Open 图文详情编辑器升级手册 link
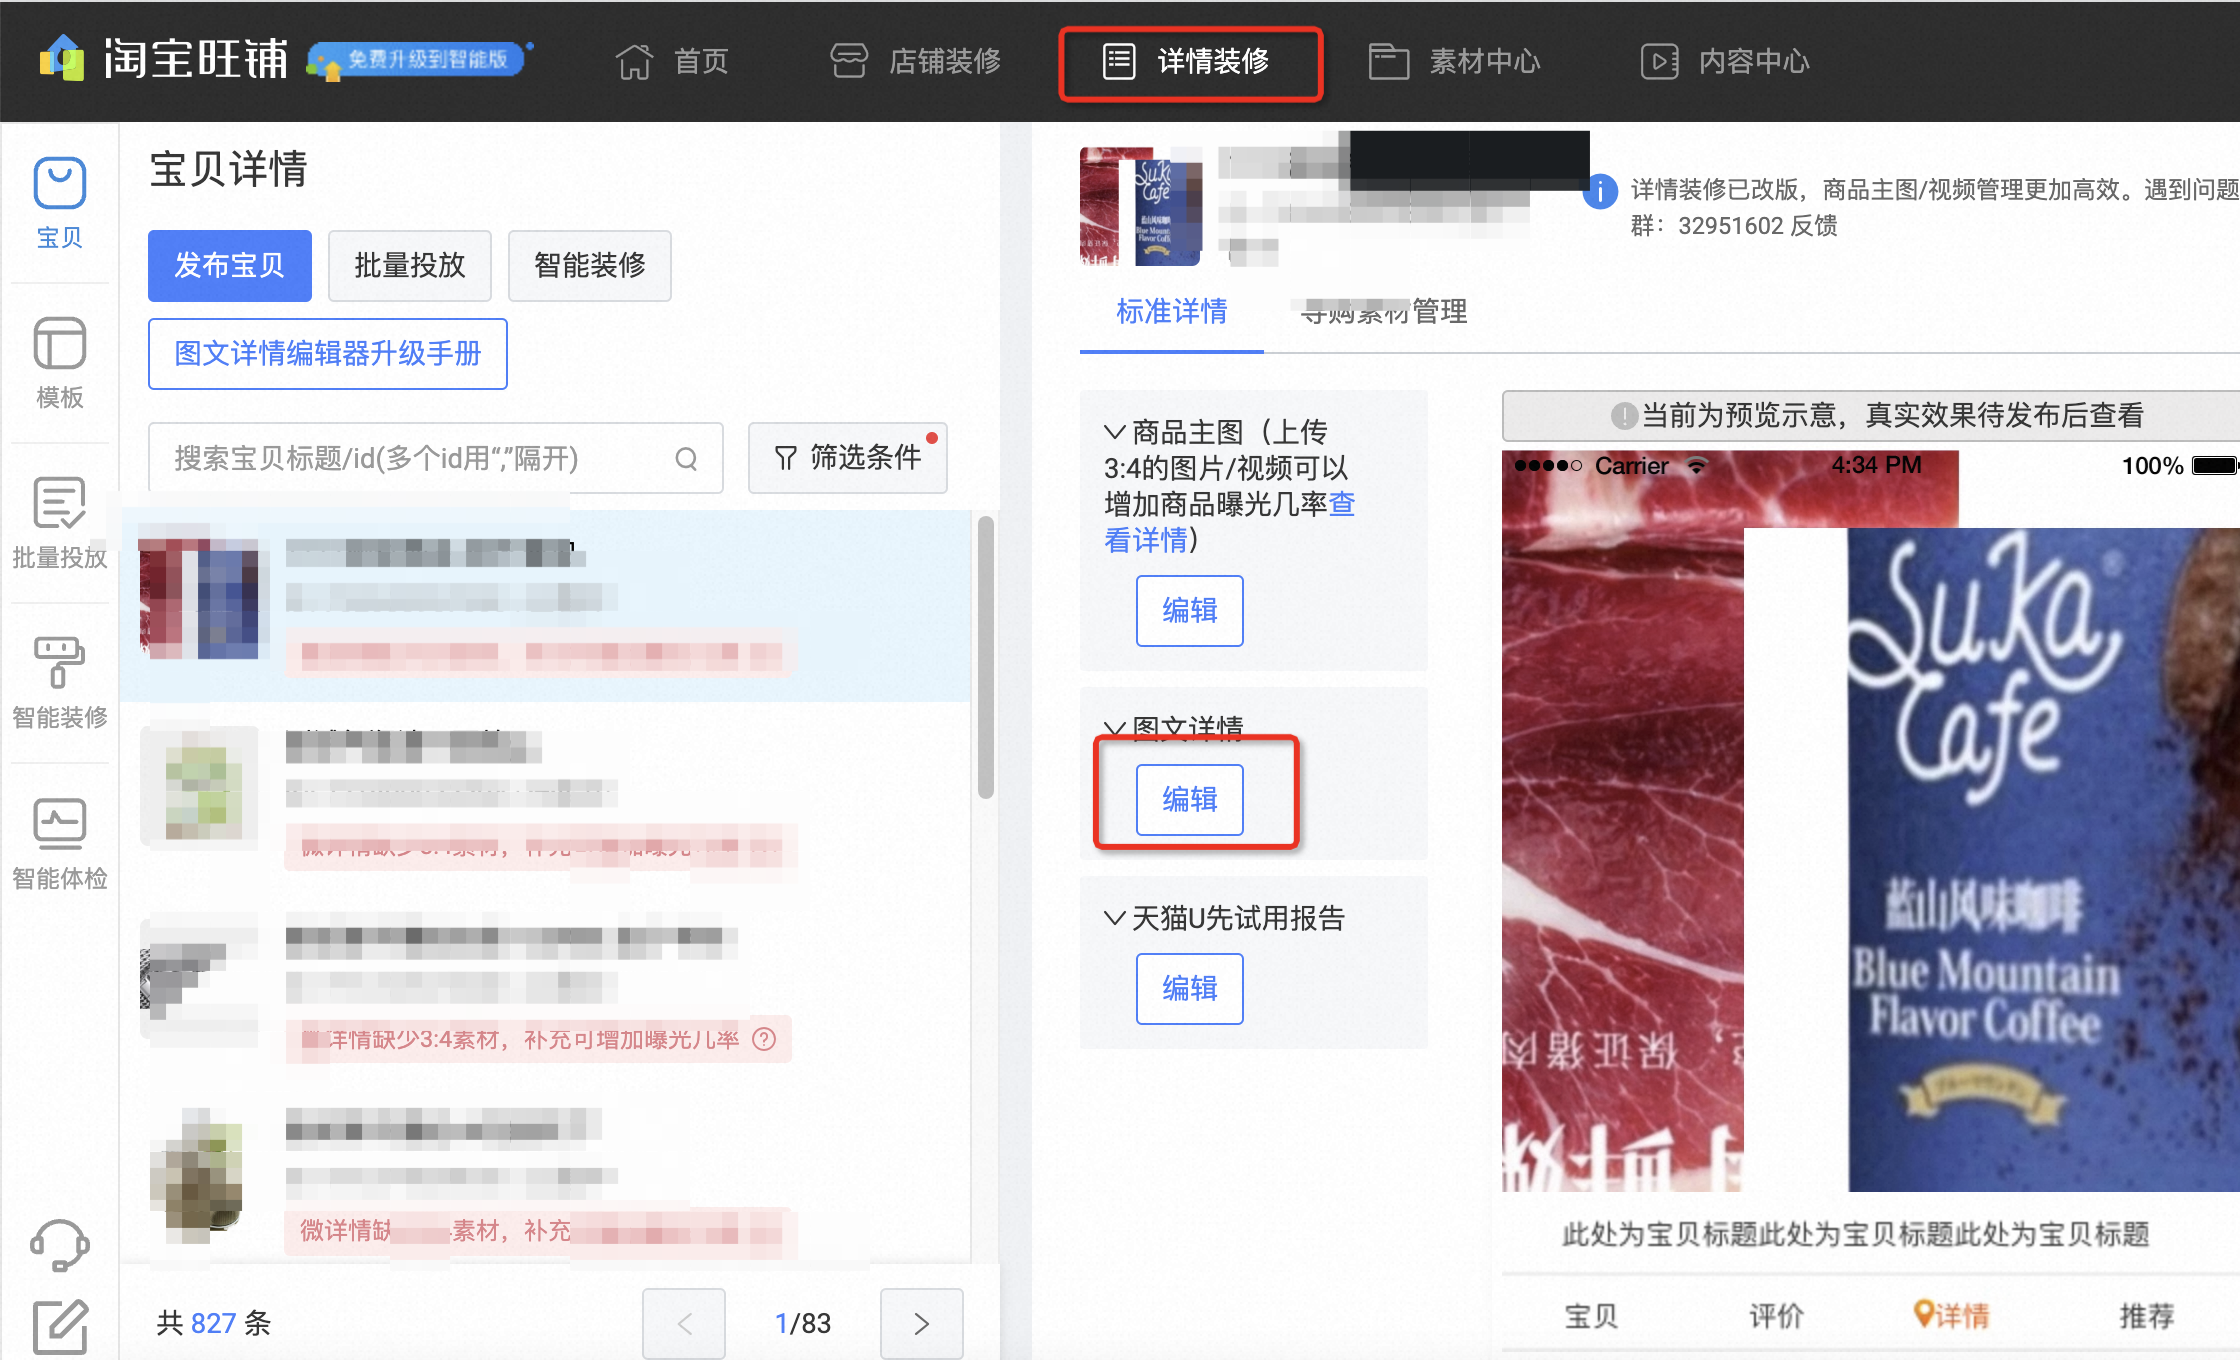 pos(328,353)
